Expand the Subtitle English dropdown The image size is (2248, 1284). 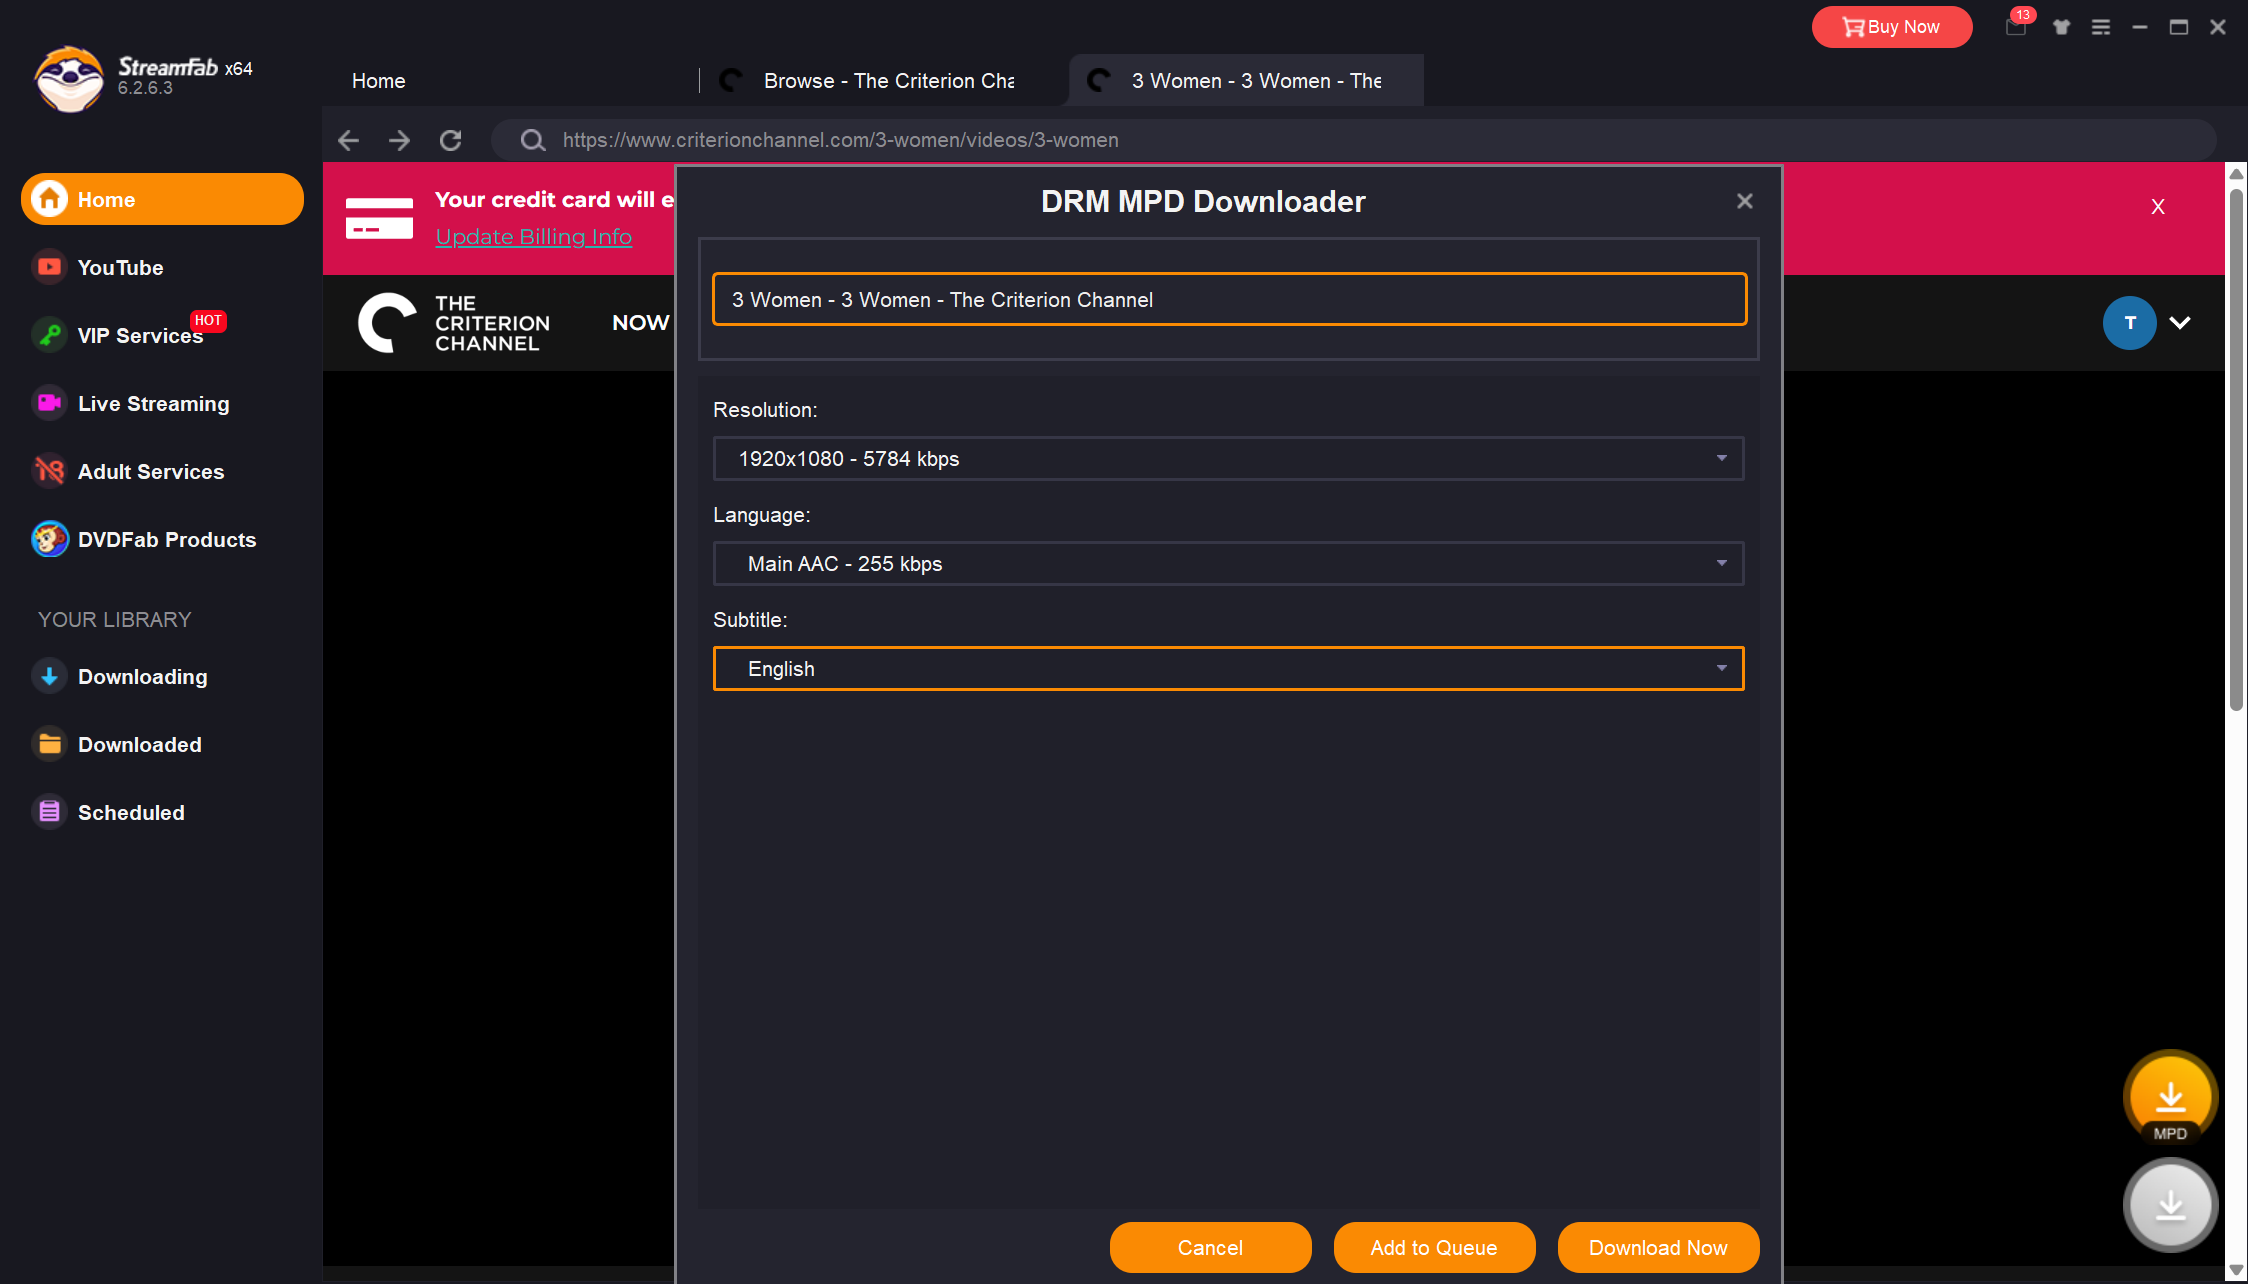(x=1228, y=668)
